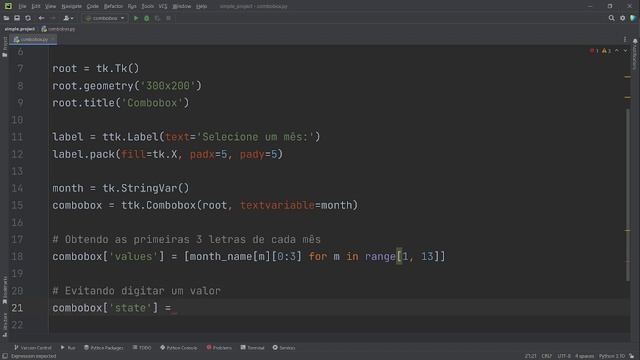Open the user account dropdown icon
640x360 pixels.
[x=68, y=18]
